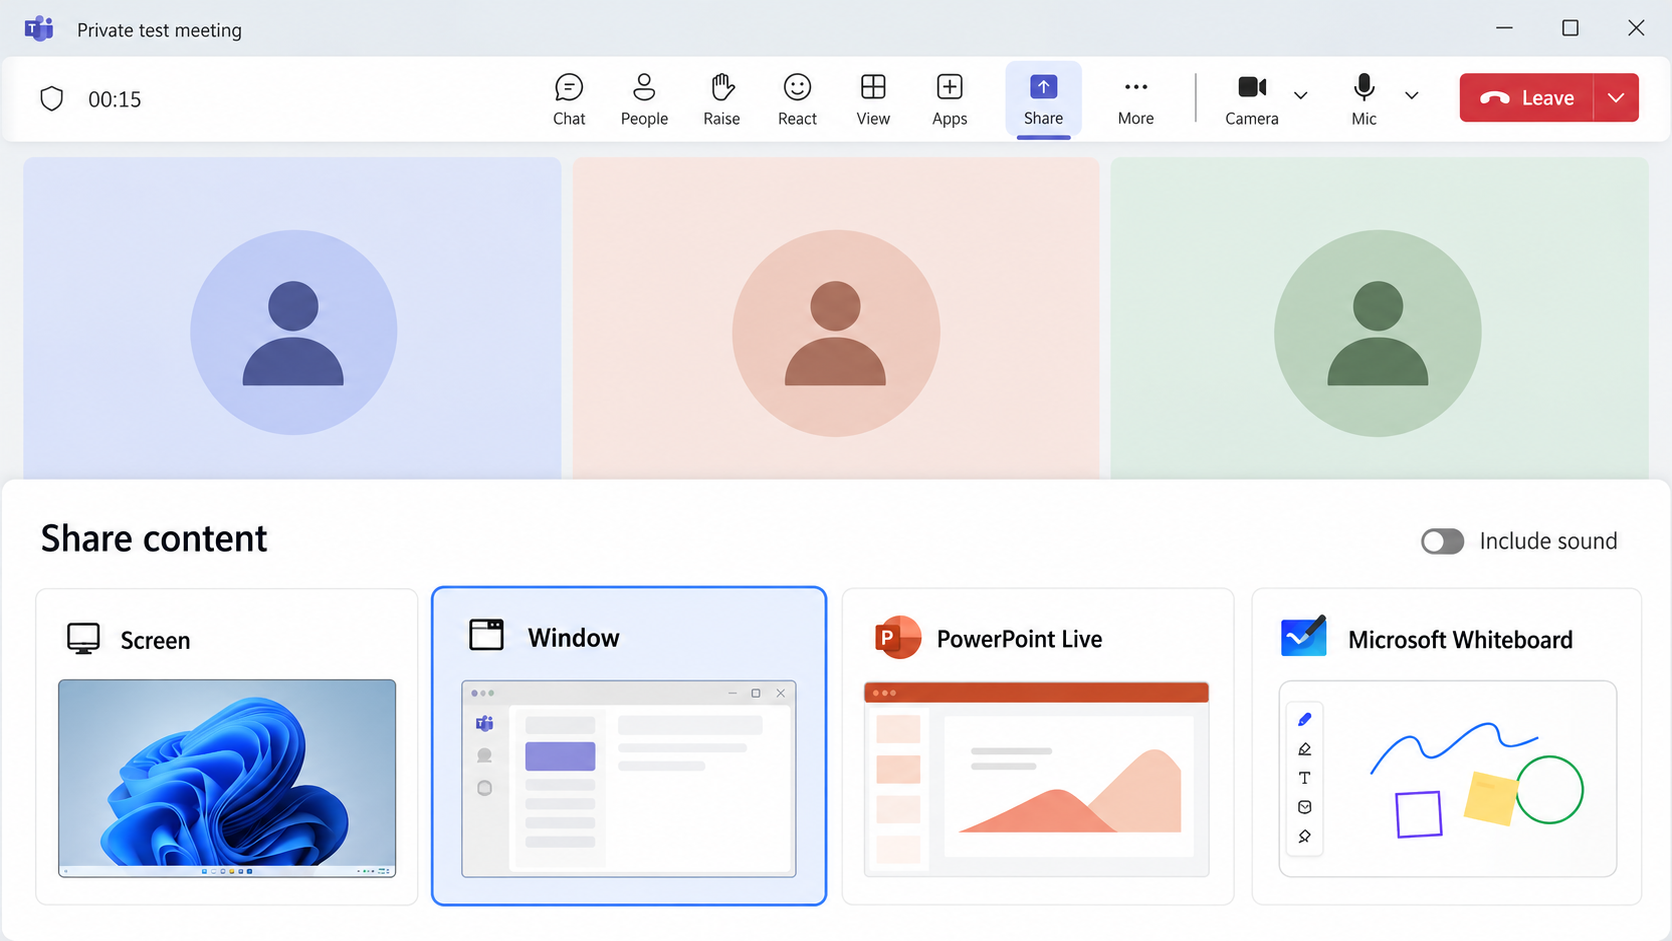Viewport: 1672px width, 941px height.
Task: Mute or unmute the Mic
Action: coord(1364,99)
